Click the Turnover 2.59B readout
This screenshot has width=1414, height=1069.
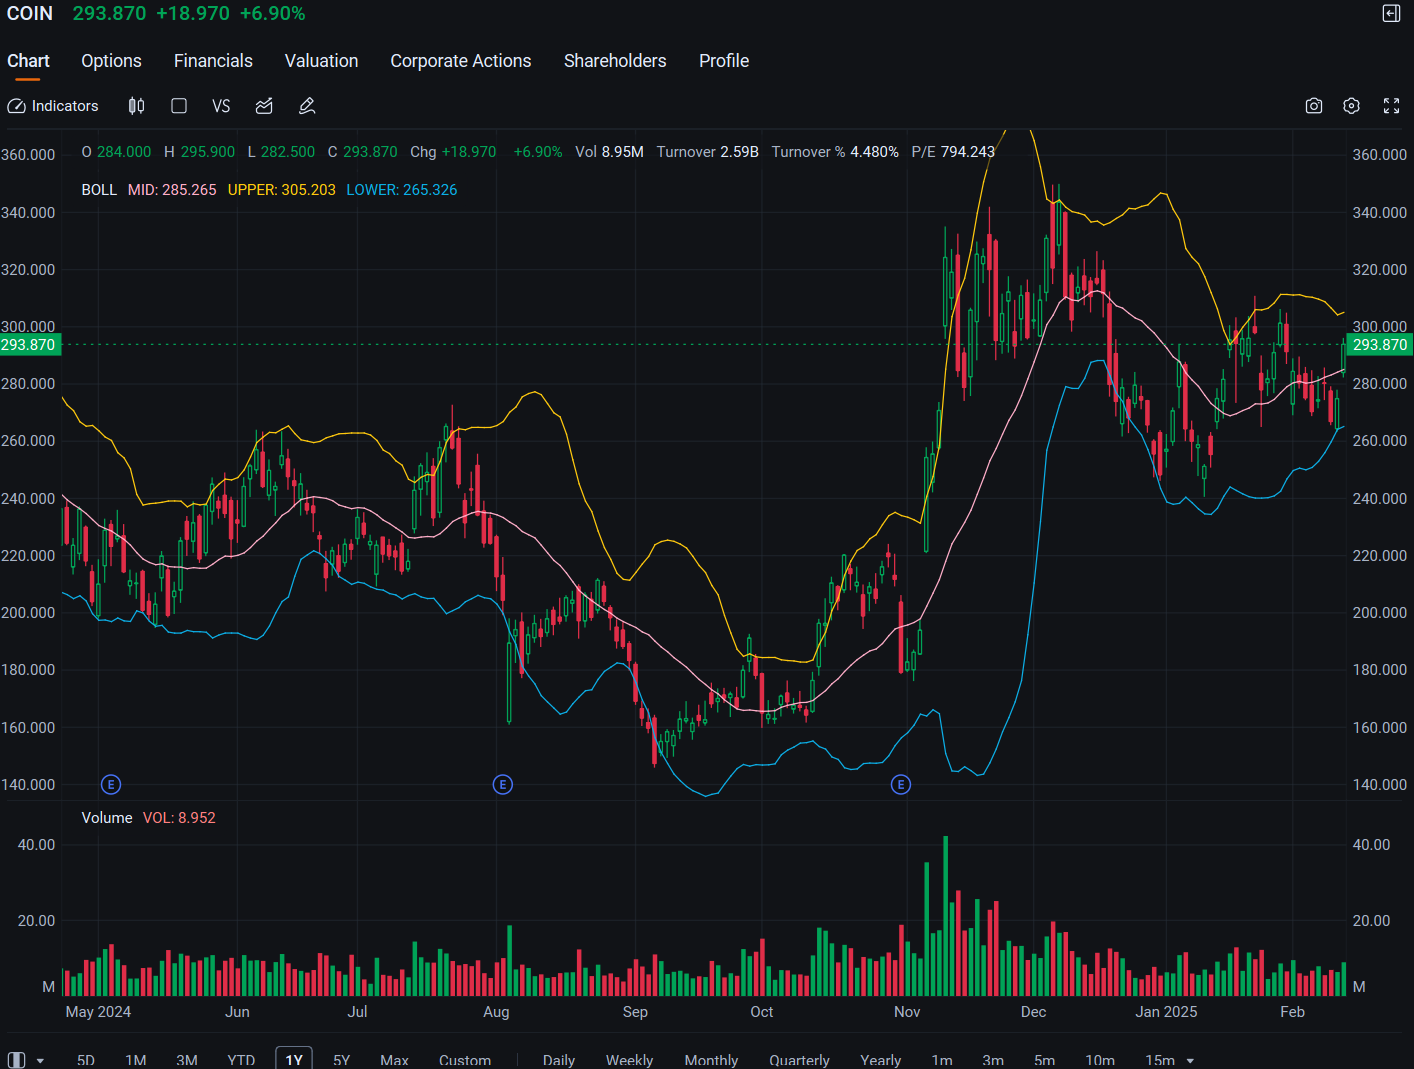coord(708,152)
